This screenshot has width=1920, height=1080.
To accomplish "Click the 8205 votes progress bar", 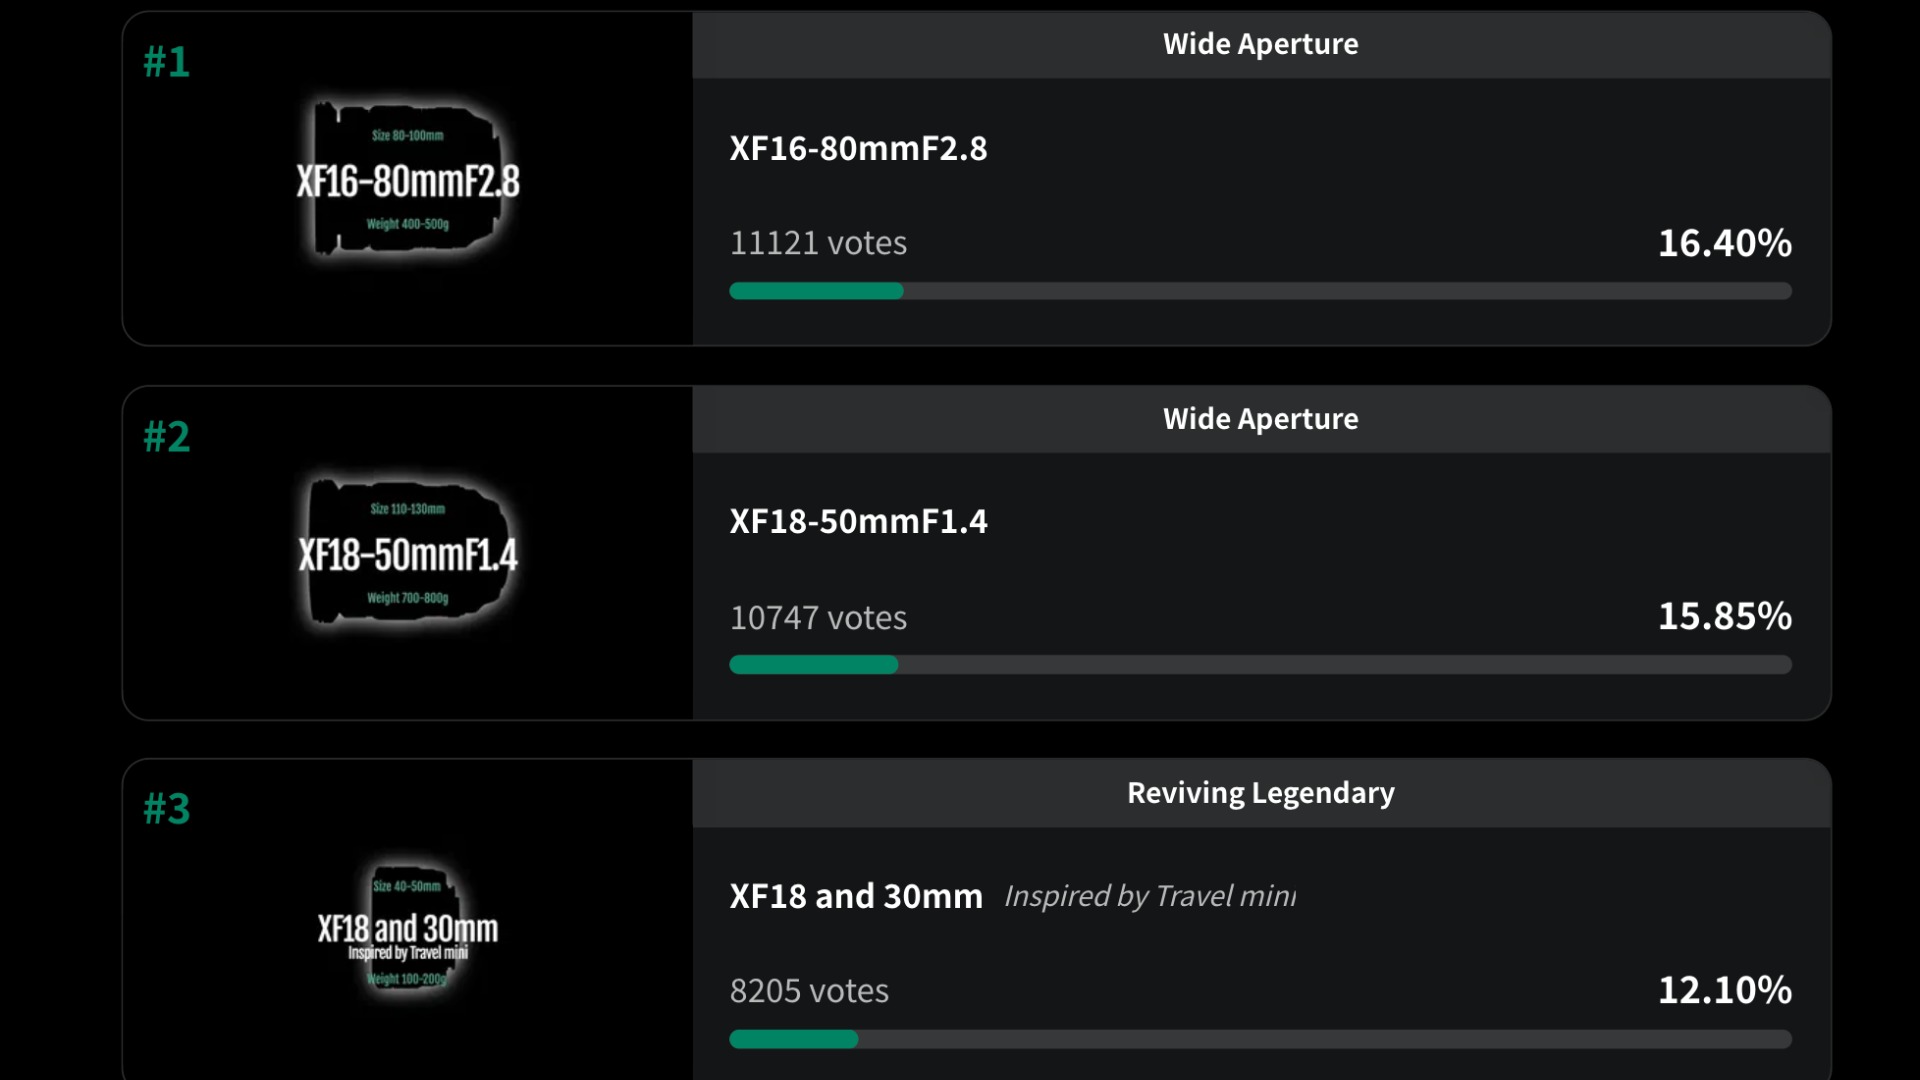I will (1261, 1039).
